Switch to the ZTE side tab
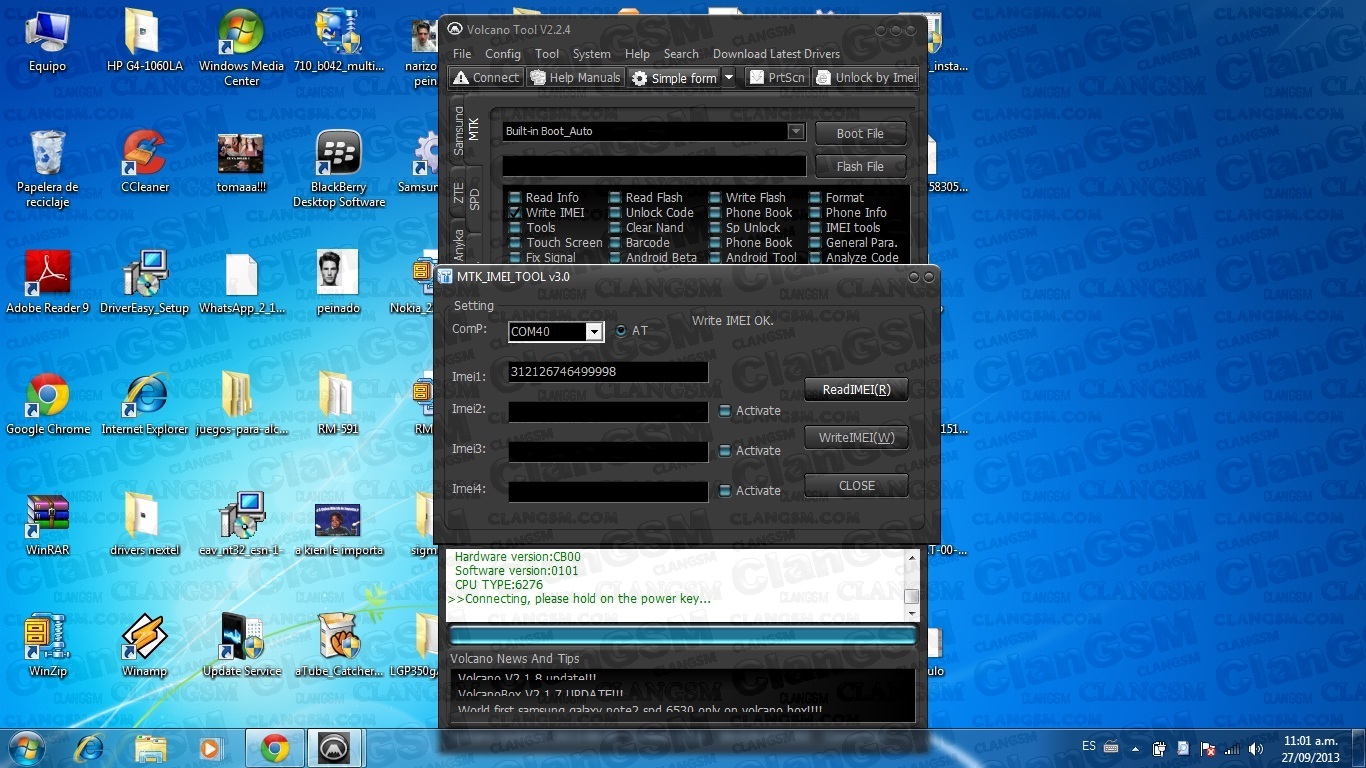Viewport: 1366px width, 768px height. click(459, 194)
